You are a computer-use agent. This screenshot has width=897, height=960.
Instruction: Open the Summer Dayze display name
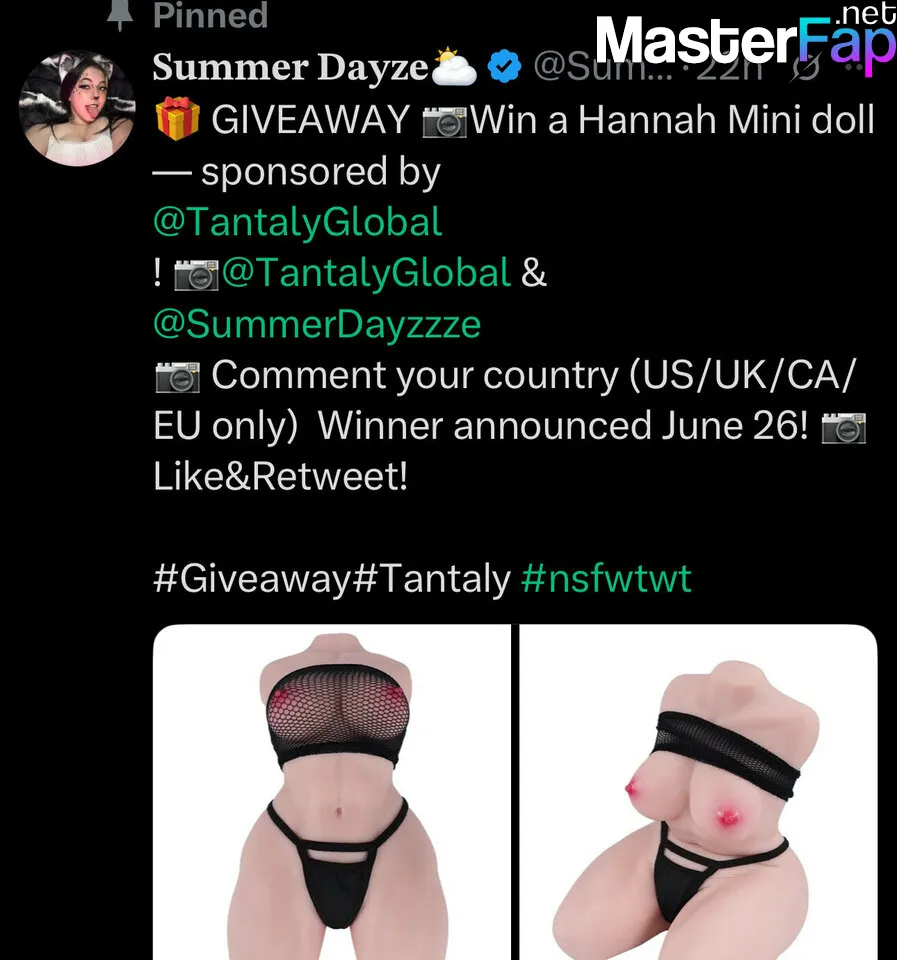tap(290, 67)
